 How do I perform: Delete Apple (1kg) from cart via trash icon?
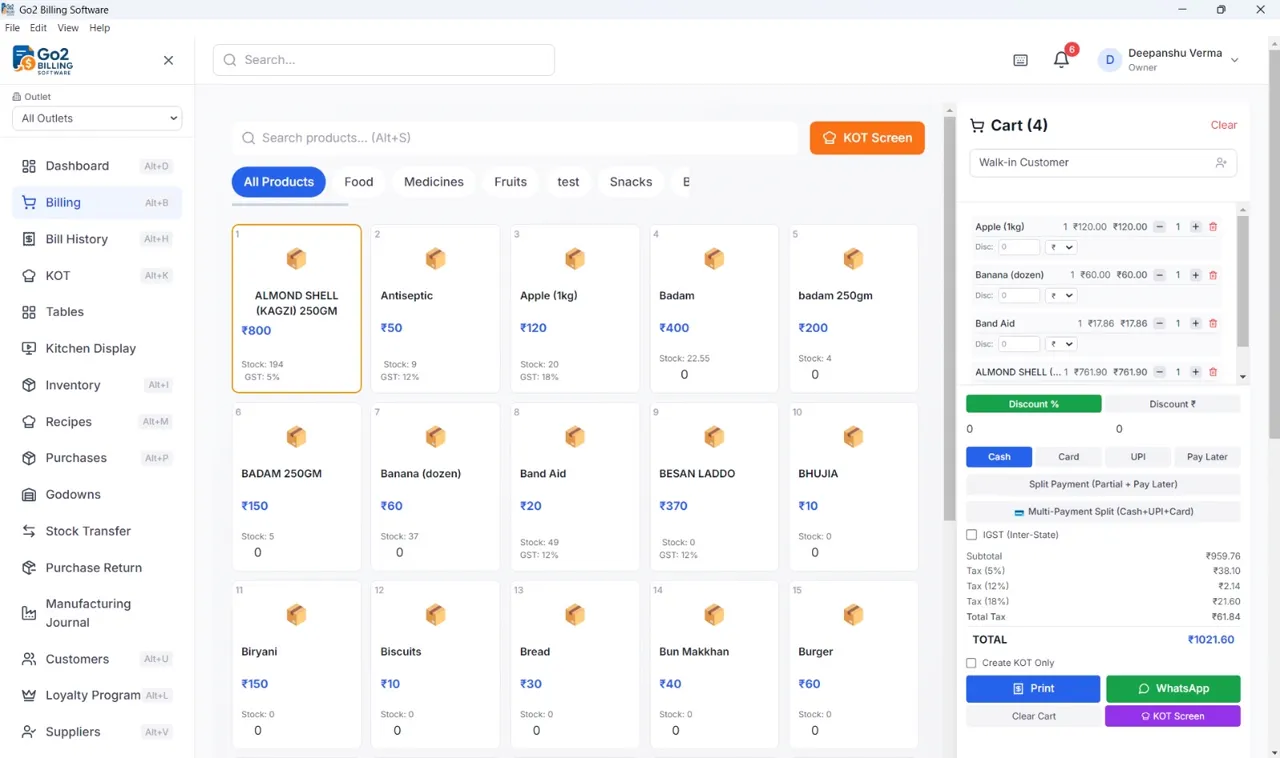[x=1213, y=227]
